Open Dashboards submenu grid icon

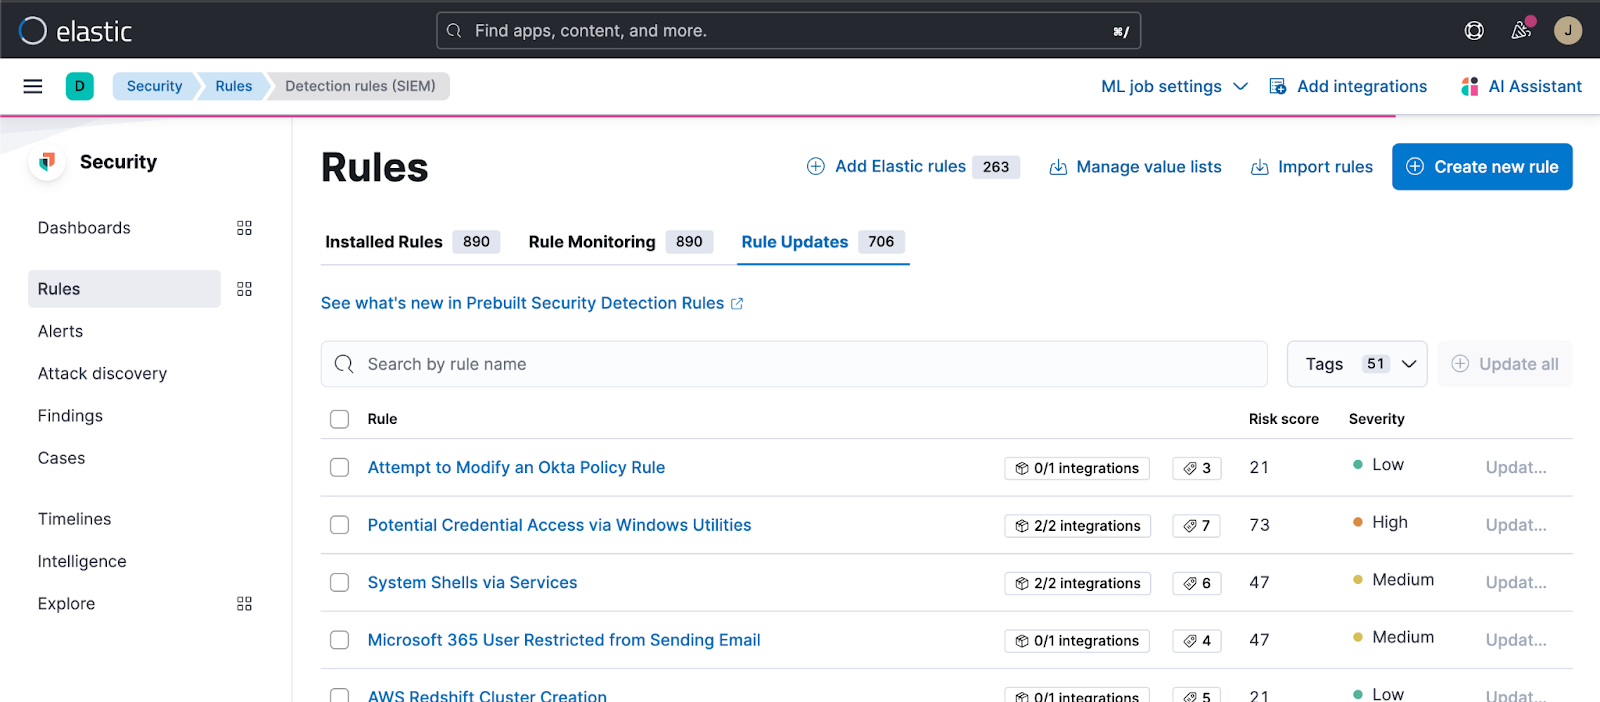click(244, 228)
